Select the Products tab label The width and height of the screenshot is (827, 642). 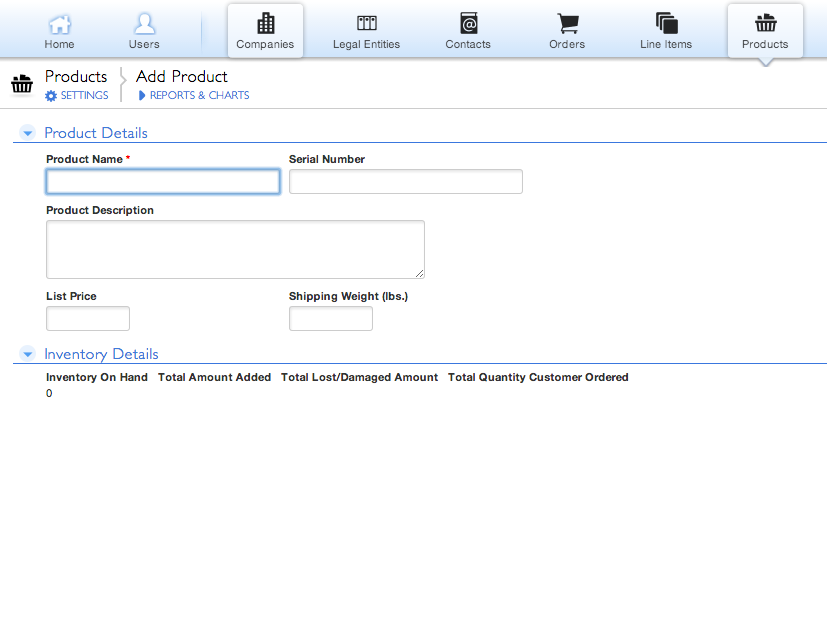[765, 44]
